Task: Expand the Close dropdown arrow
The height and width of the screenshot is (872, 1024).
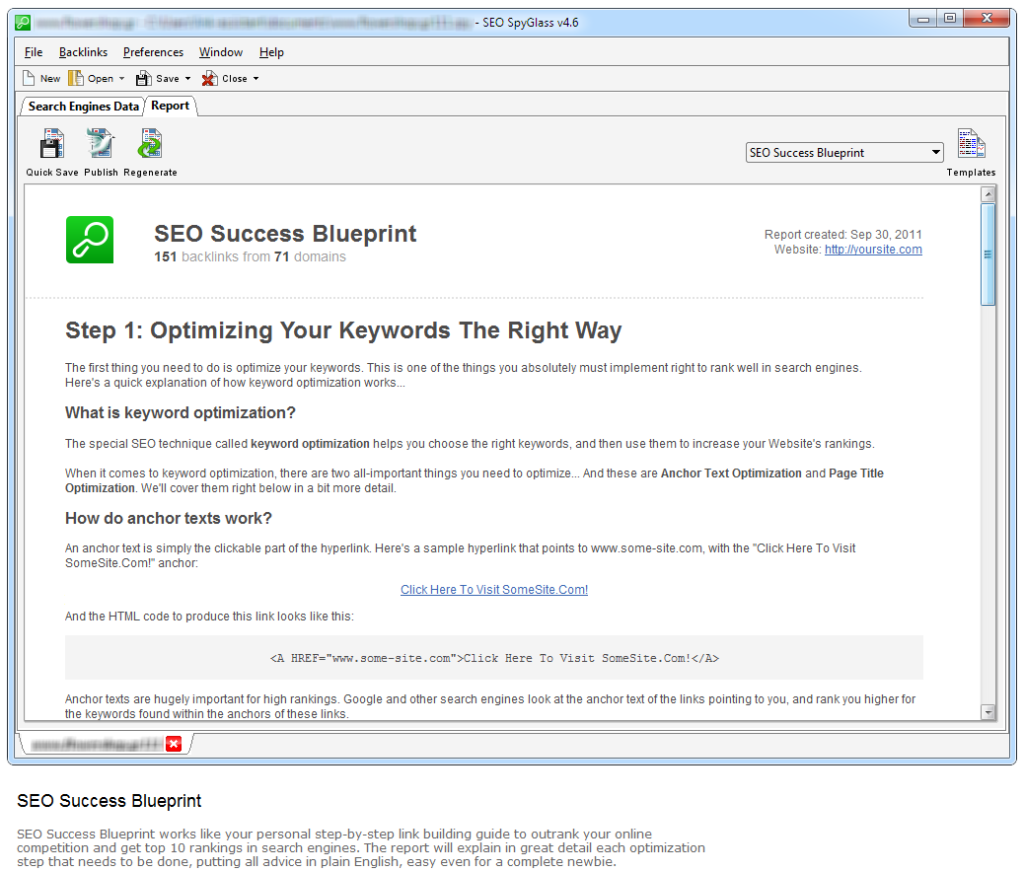Action: 256,78
